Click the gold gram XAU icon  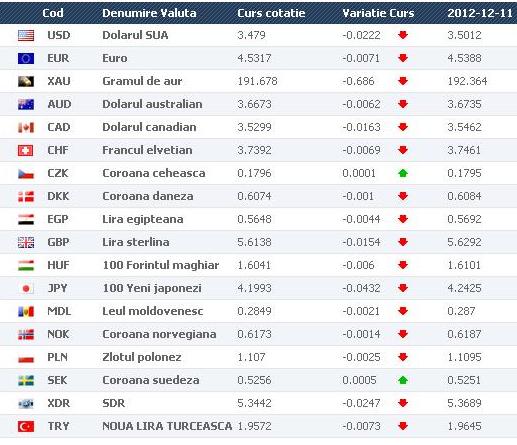click(26, 81)
